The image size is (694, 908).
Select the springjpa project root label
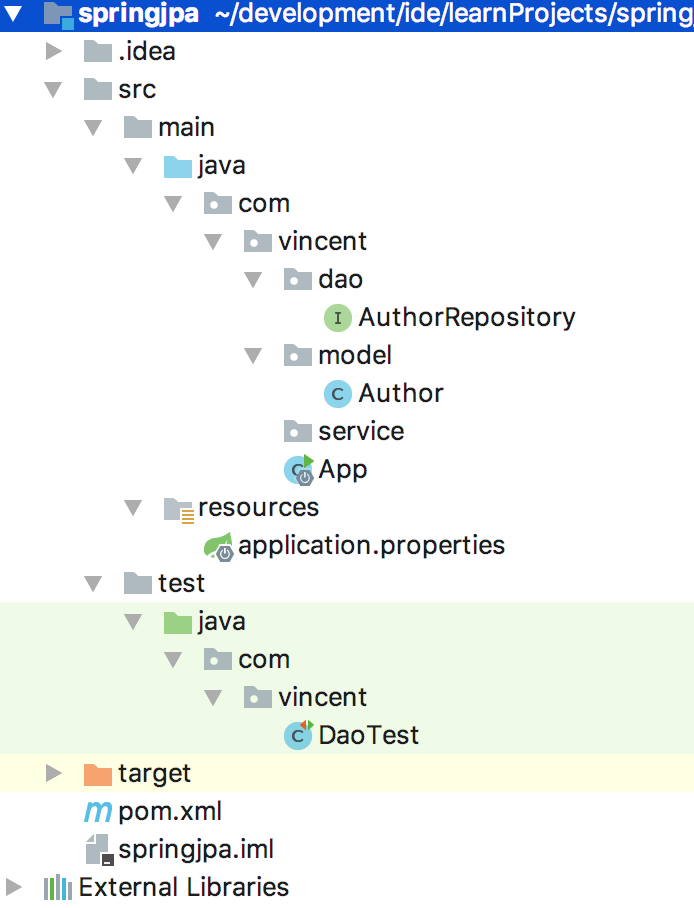(x=138, y=15)
